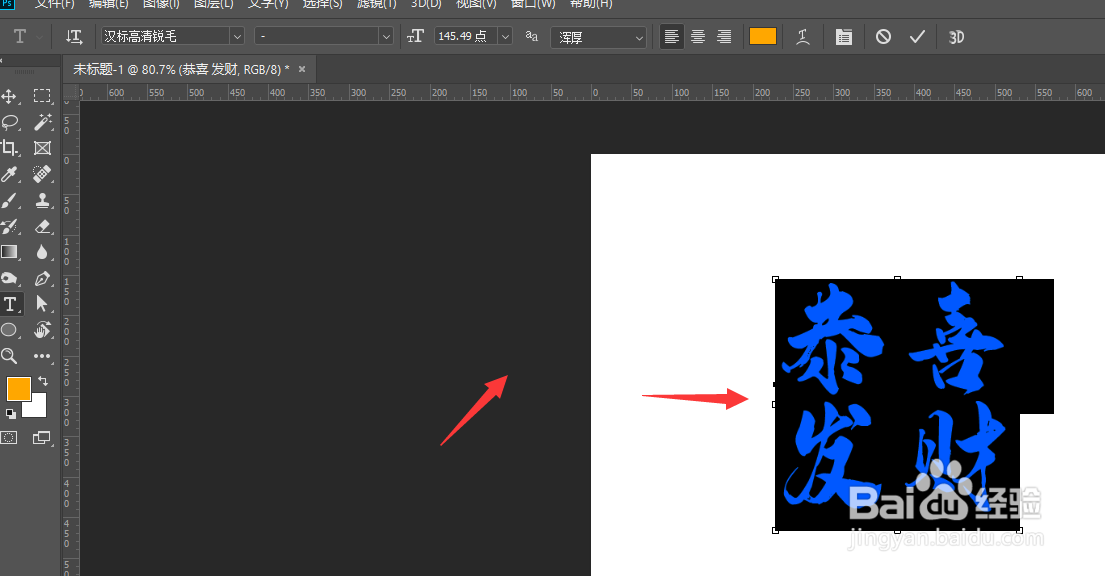Screen dimensions: 1105x576
Task: Open the 图层(L) menu
Action: click(214, 4)
